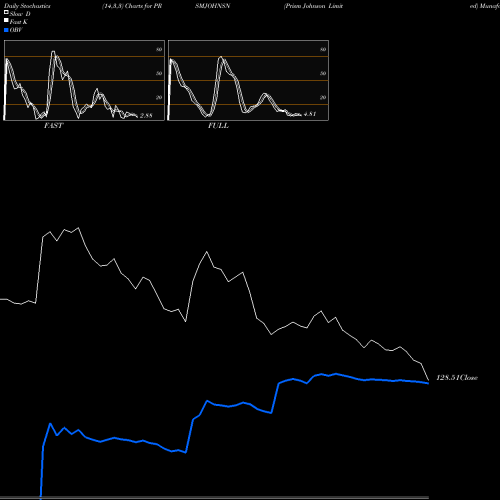This screenshot has width=500, height=500.
Task: Click the 50 level label in FAST chart
Action: [159, 73]
